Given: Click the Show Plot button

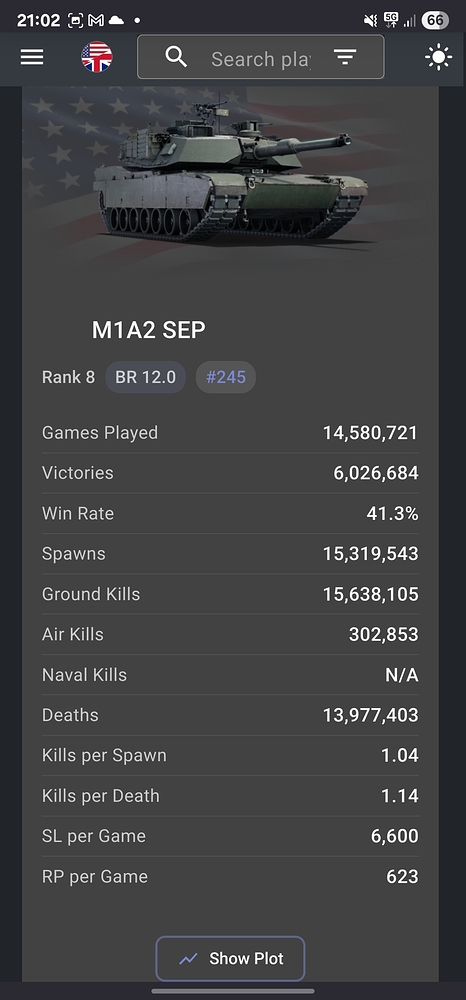Looking at the screenshot, I should click(230, 958).
